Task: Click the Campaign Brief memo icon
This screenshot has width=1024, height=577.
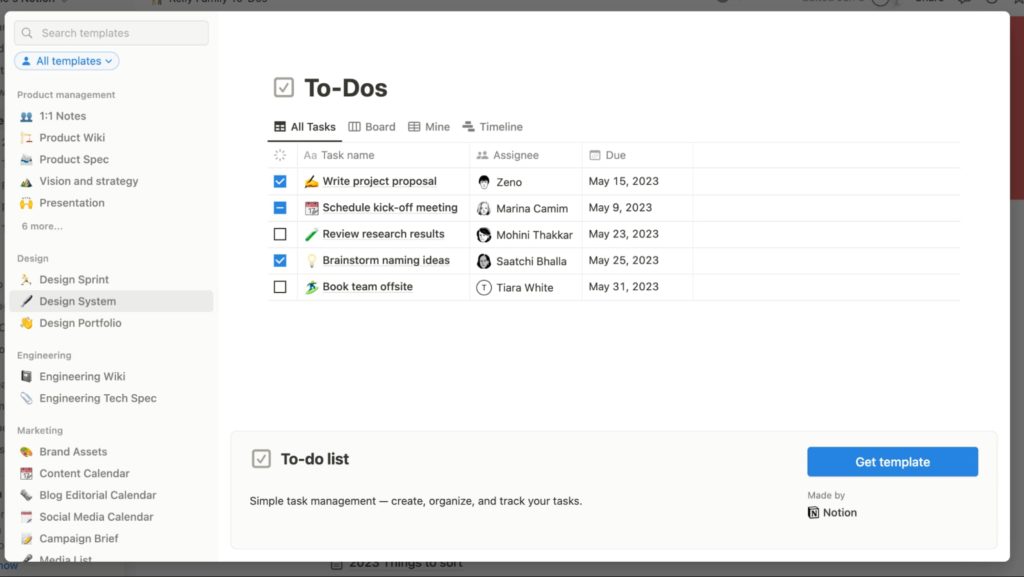Action: click(x=26, y=538)
